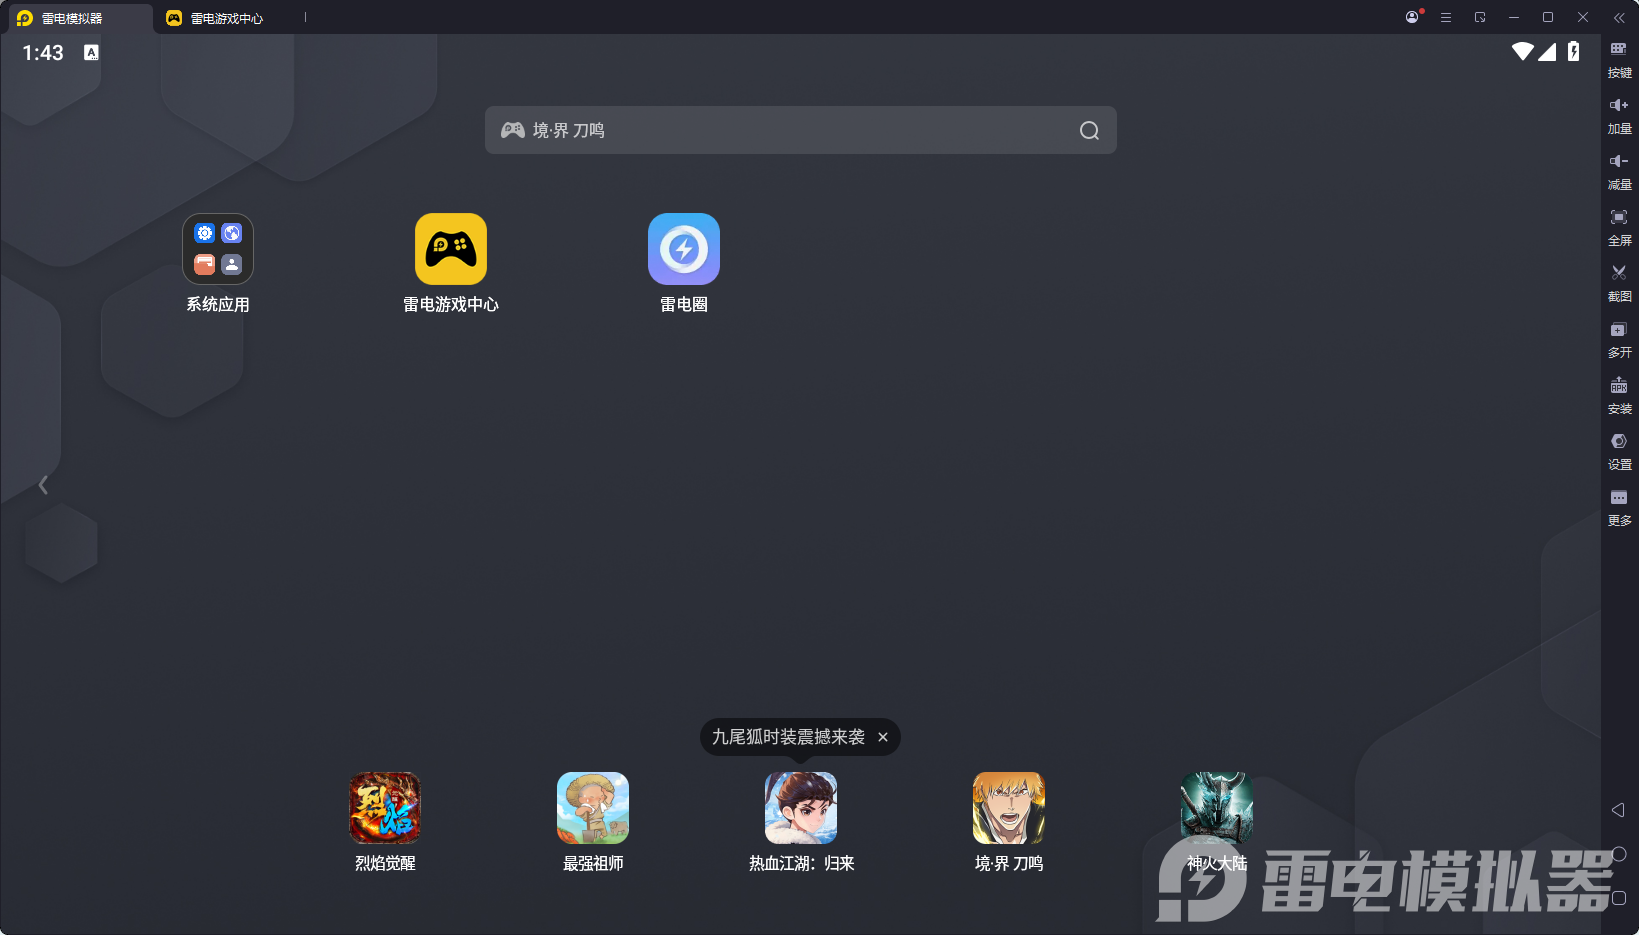Enter fullscreen with 全屏 button
This screenshot has width=1639, height=935.
pos(1619,228)
